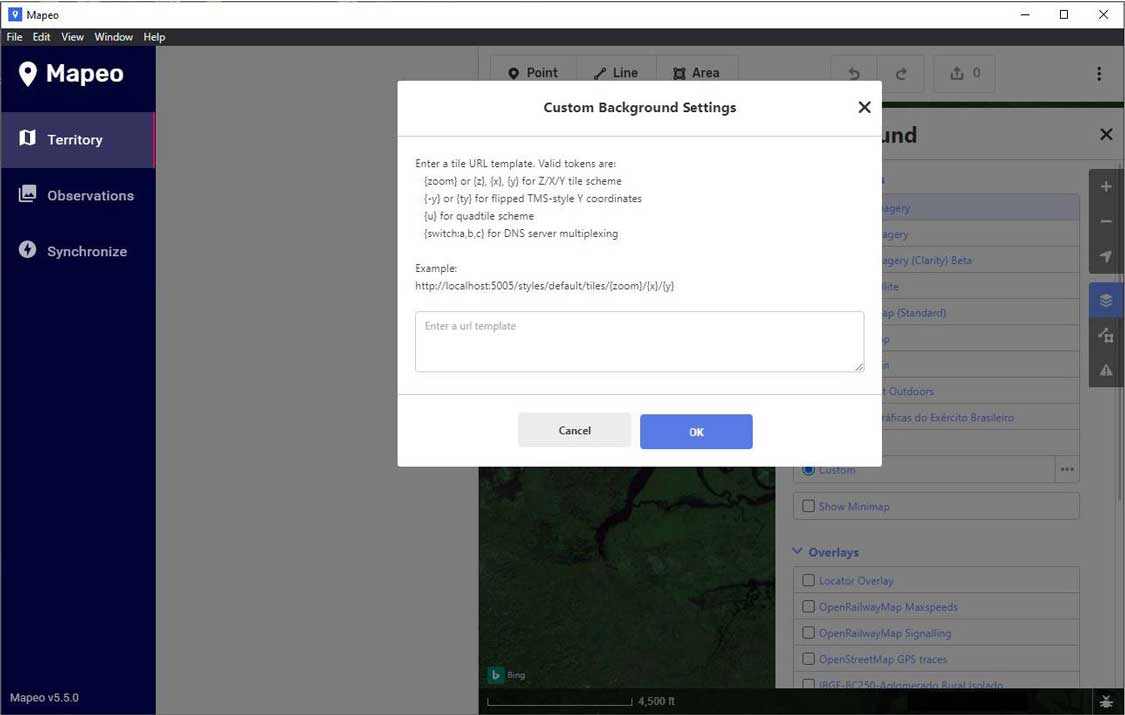Check OpenStreetMap GPS traces overlay
Screen dimensions: 1125x715
(809, 659)
